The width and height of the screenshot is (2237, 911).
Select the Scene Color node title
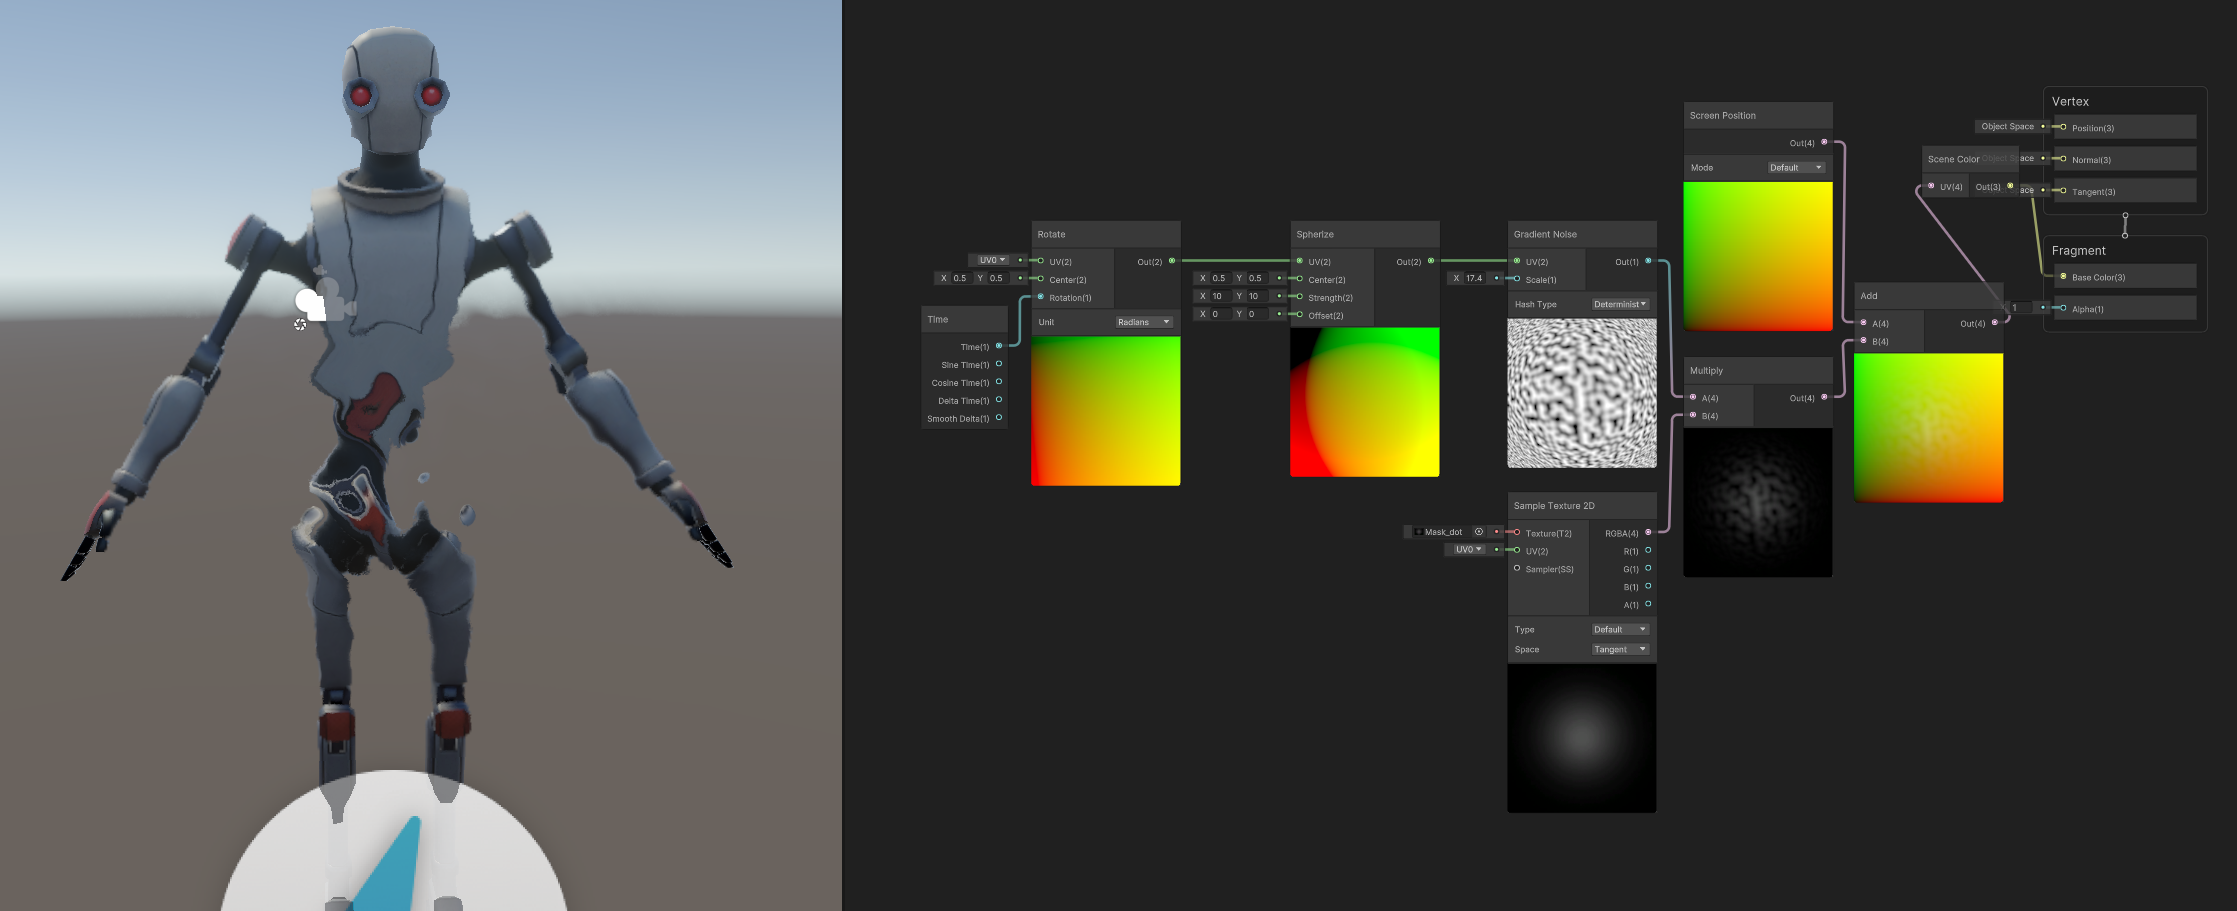point(1953,159)
